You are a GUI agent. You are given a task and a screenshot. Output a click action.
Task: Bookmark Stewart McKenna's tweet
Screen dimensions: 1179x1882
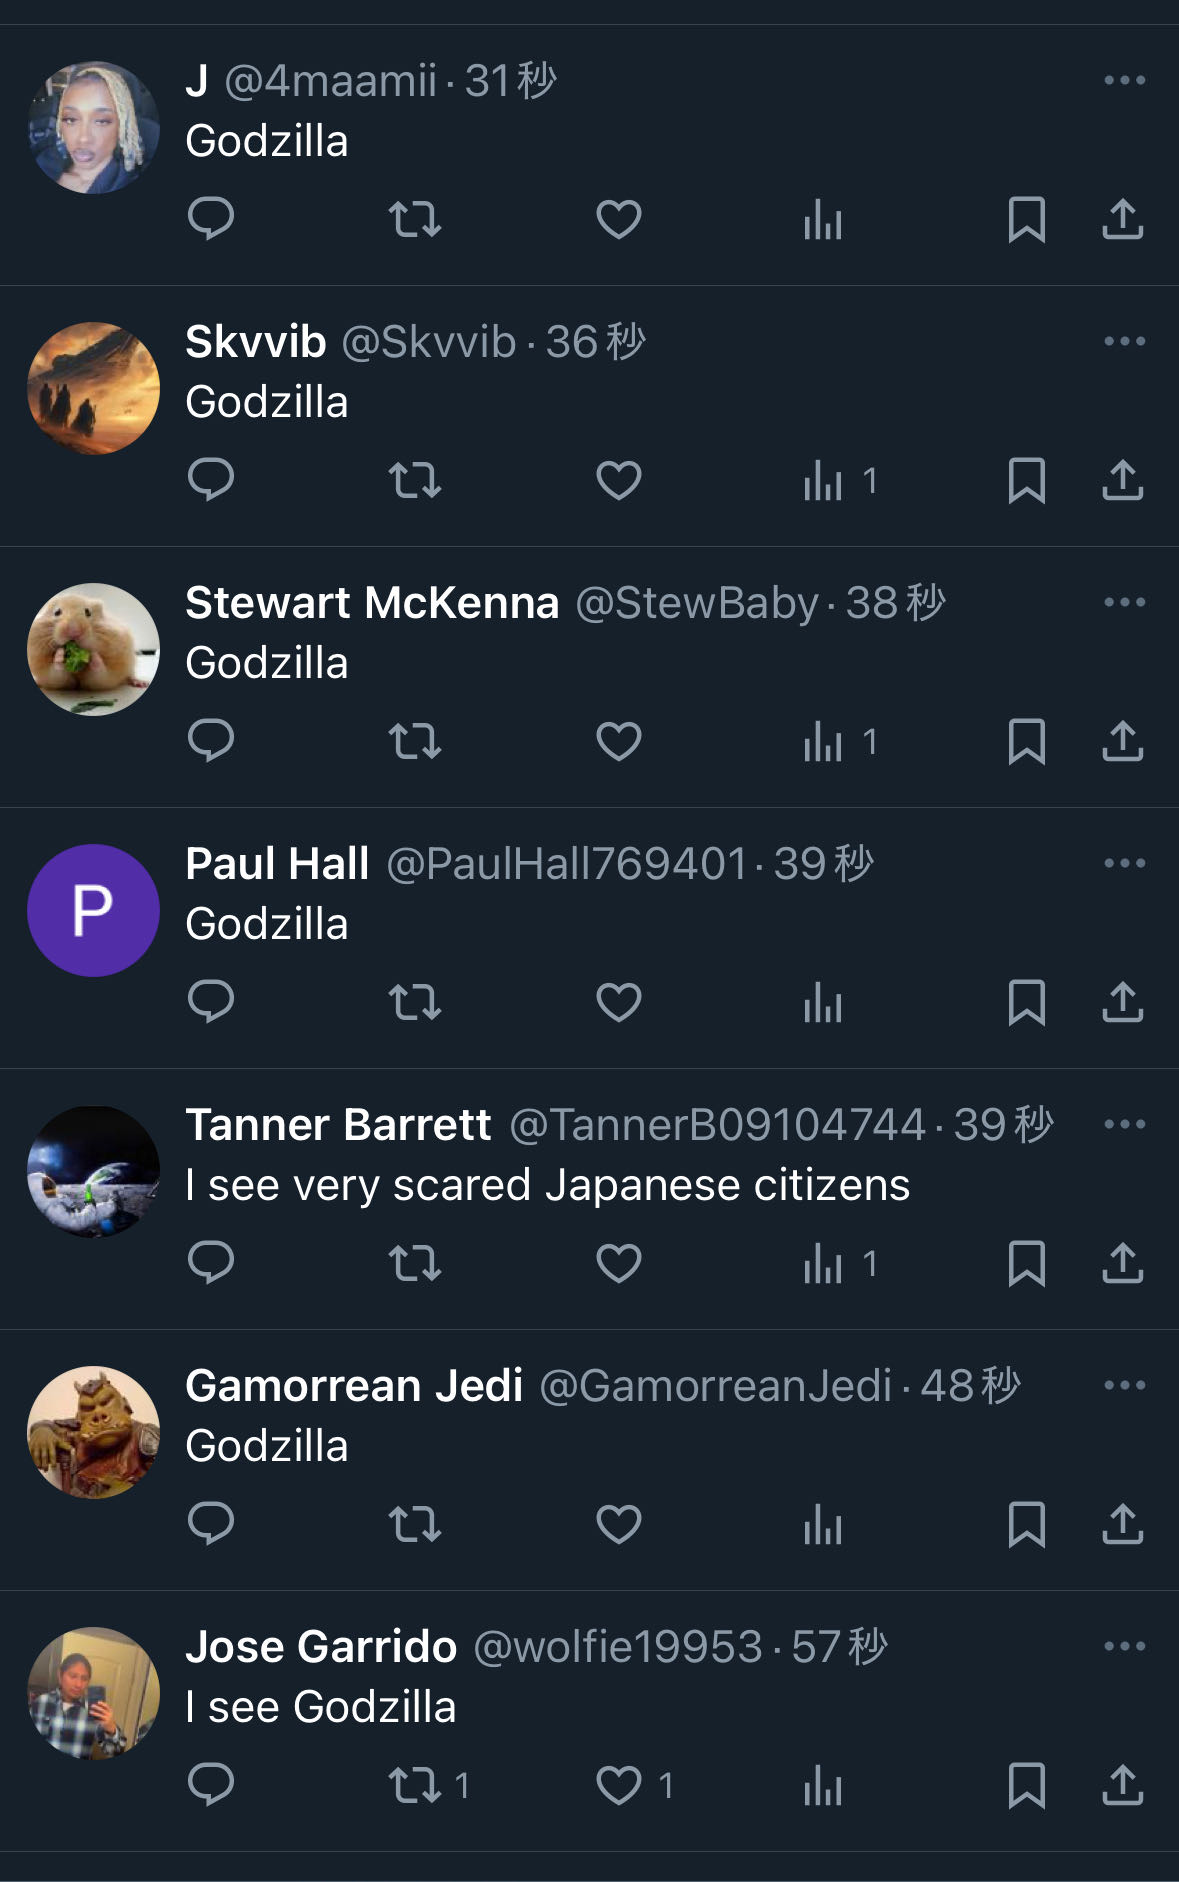click(1026, 741)
